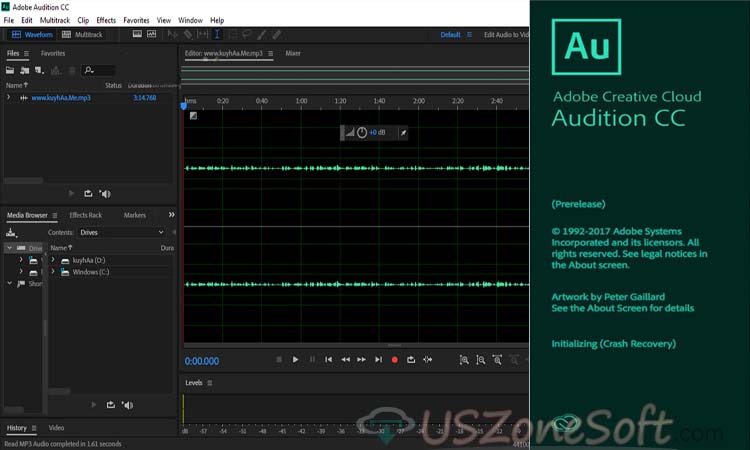Expand the kuyhAa (D:) drive
The width and height of the screenshot is (750, 450).
[53, 260]
